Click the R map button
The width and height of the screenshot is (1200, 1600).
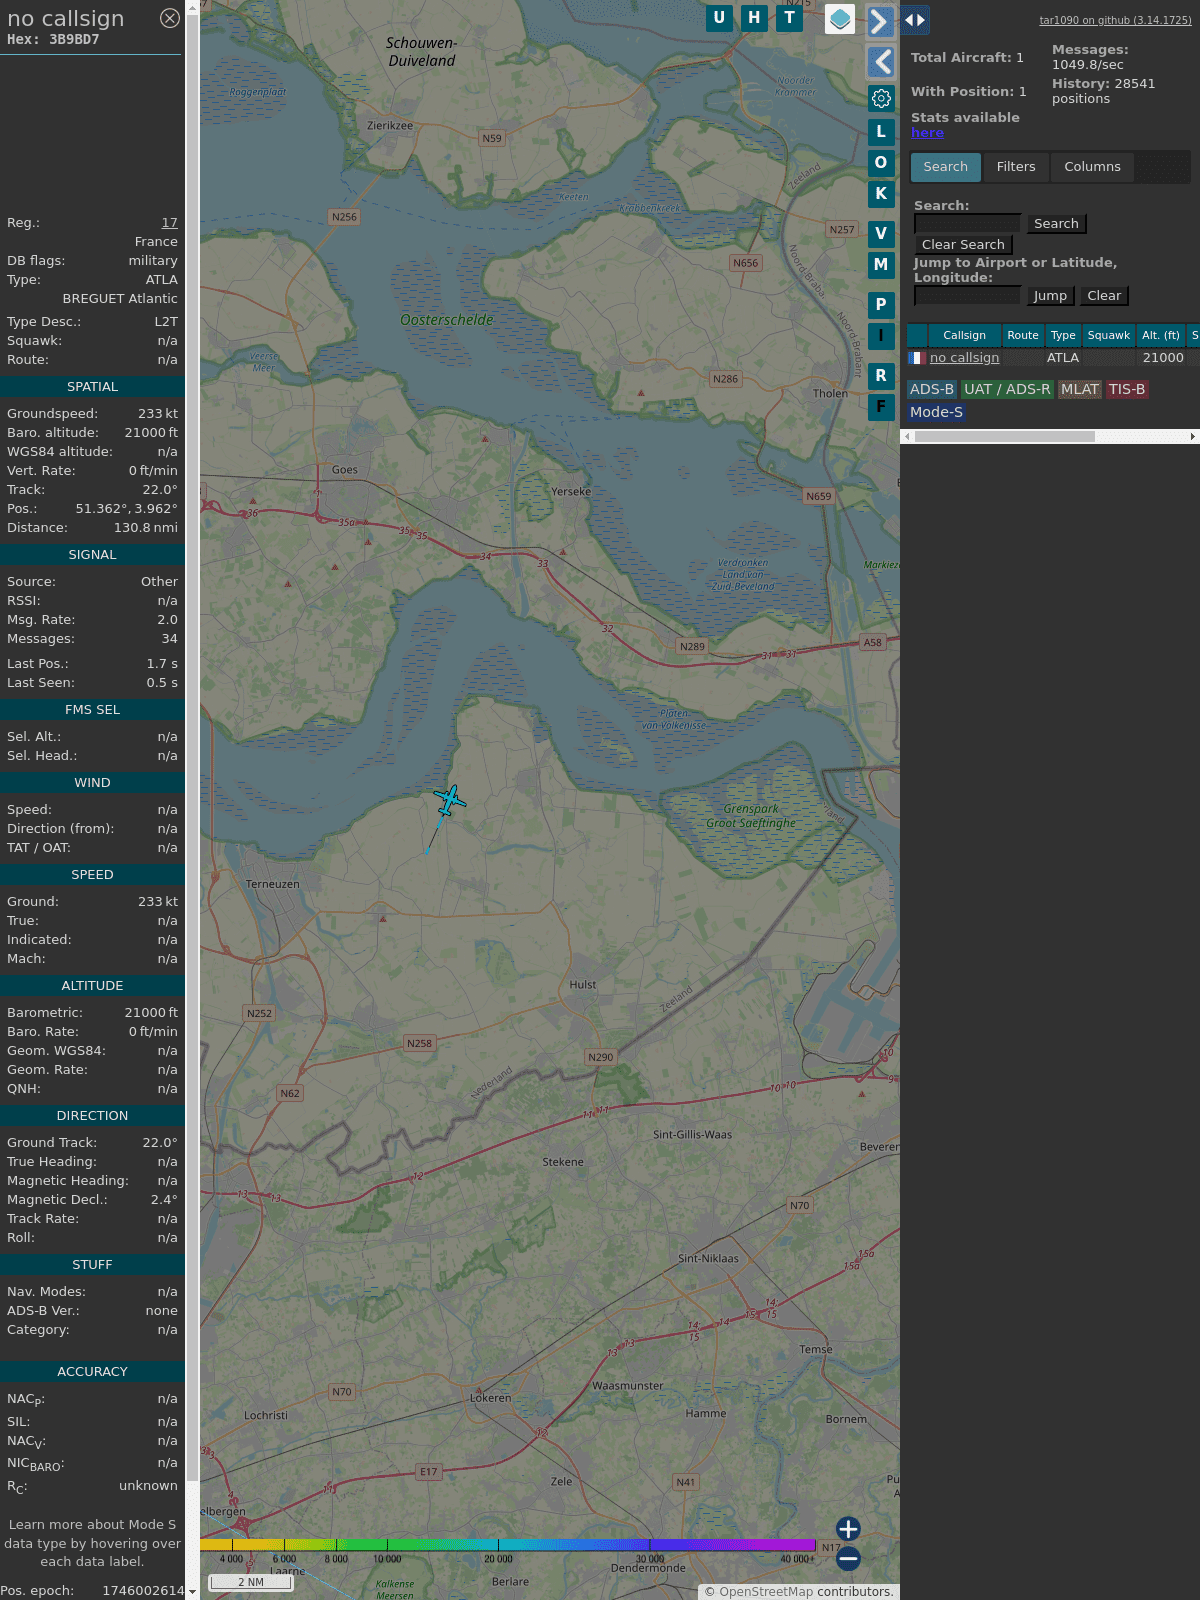[x=881, y=376]
